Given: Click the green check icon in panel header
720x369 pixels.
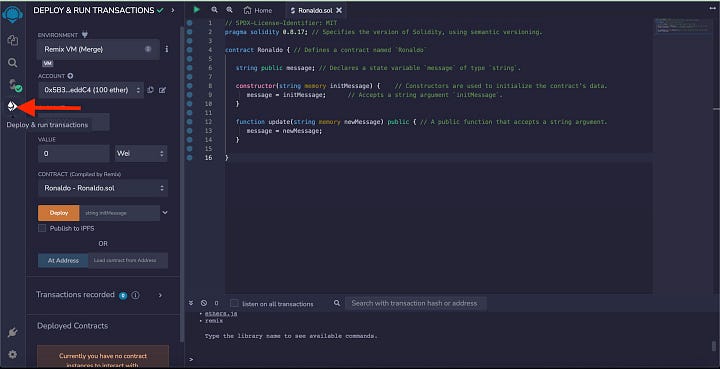Looking at the screenshot, I should coord(160,10).
